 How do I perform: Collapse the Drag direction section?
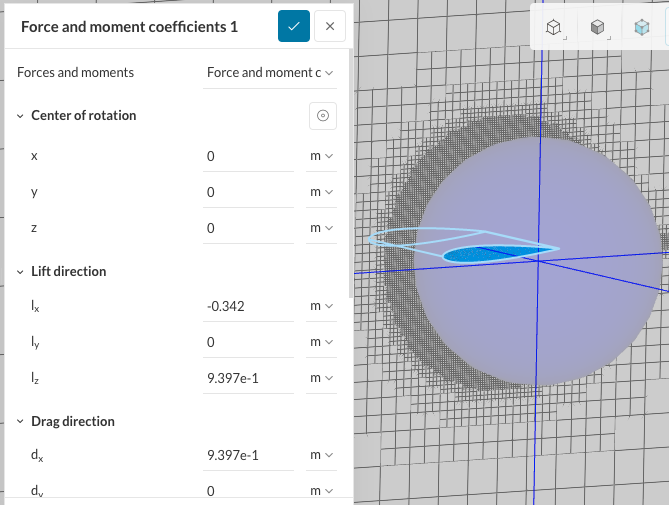tap(20, 422)
